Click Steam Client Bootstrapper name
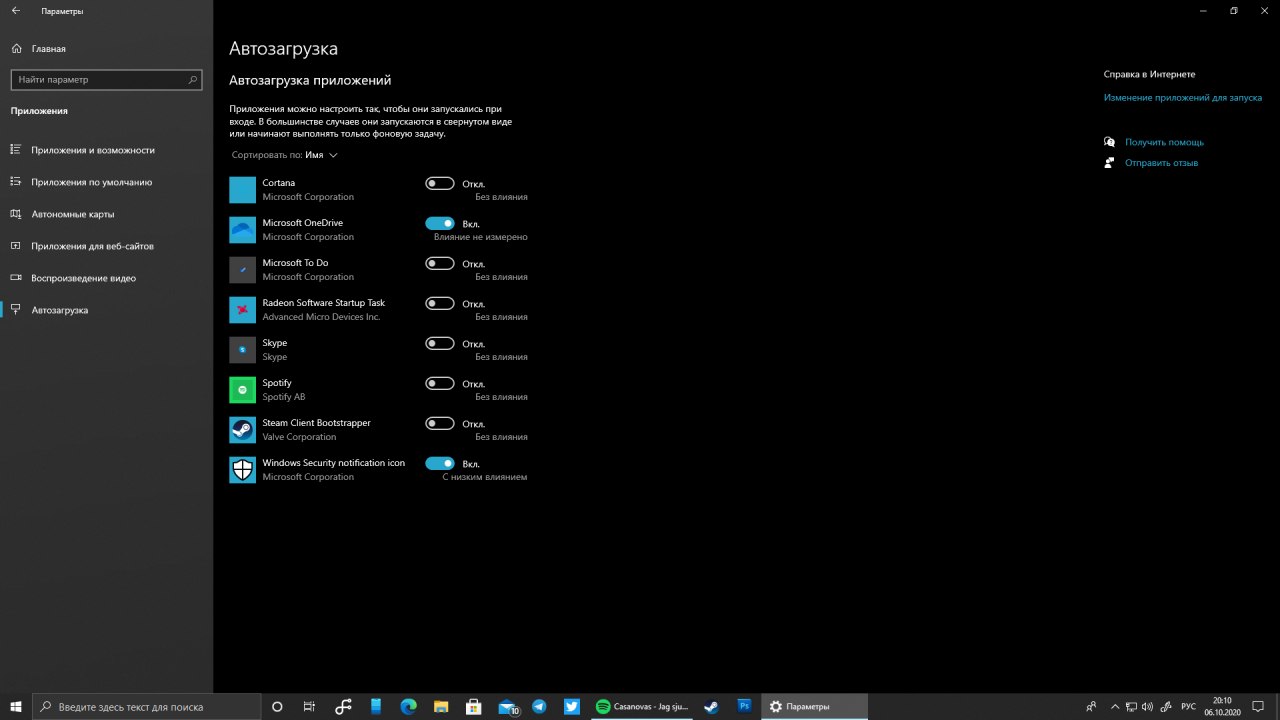Screen dimensions: 1280x720 [x=316, y=423]
